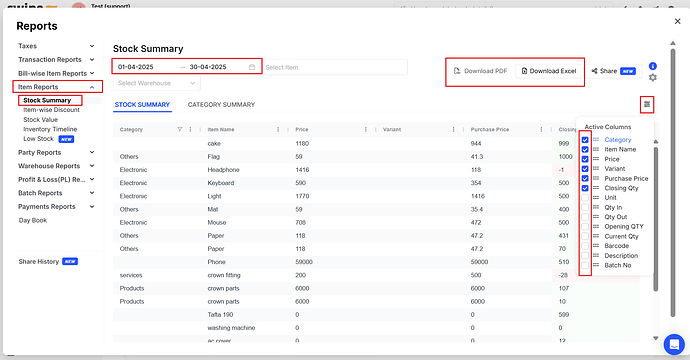Image resolution: width=690 pixels, height=360 pixels.
Task: Grab drag handle beside Price column
Action: [596, 159]
